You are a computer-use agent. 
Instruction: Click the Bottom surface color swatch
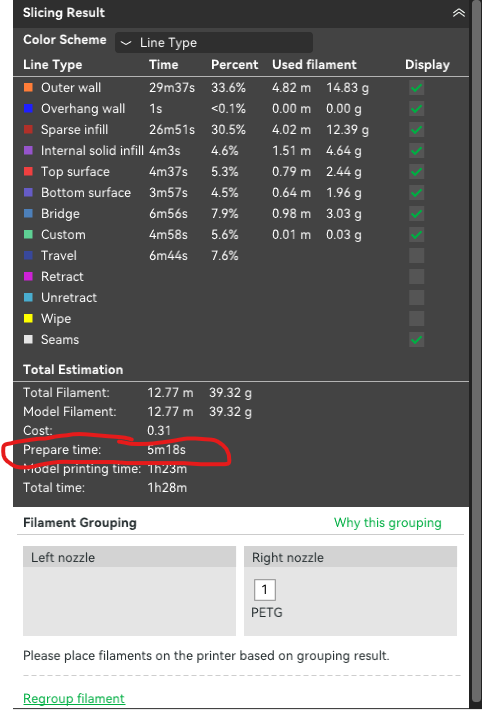pos(29,192)
